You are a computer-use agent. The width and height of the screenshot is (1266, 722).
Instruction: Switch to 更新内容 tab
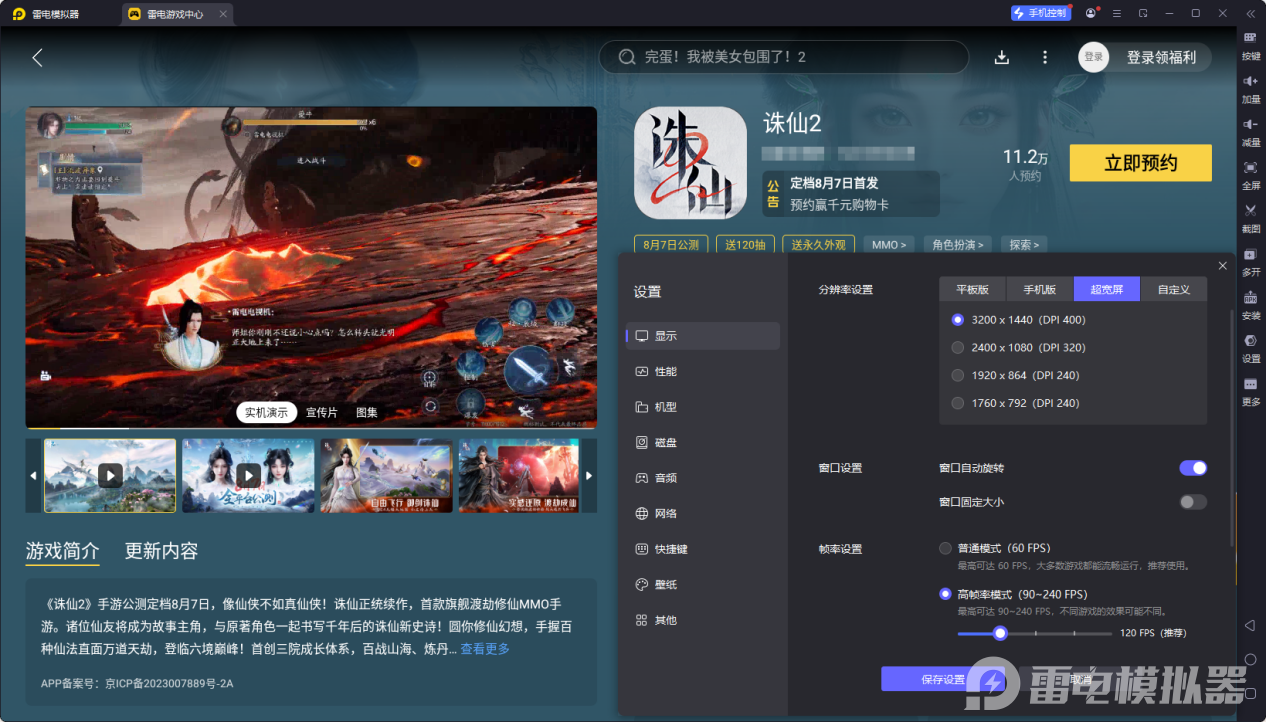161,551
